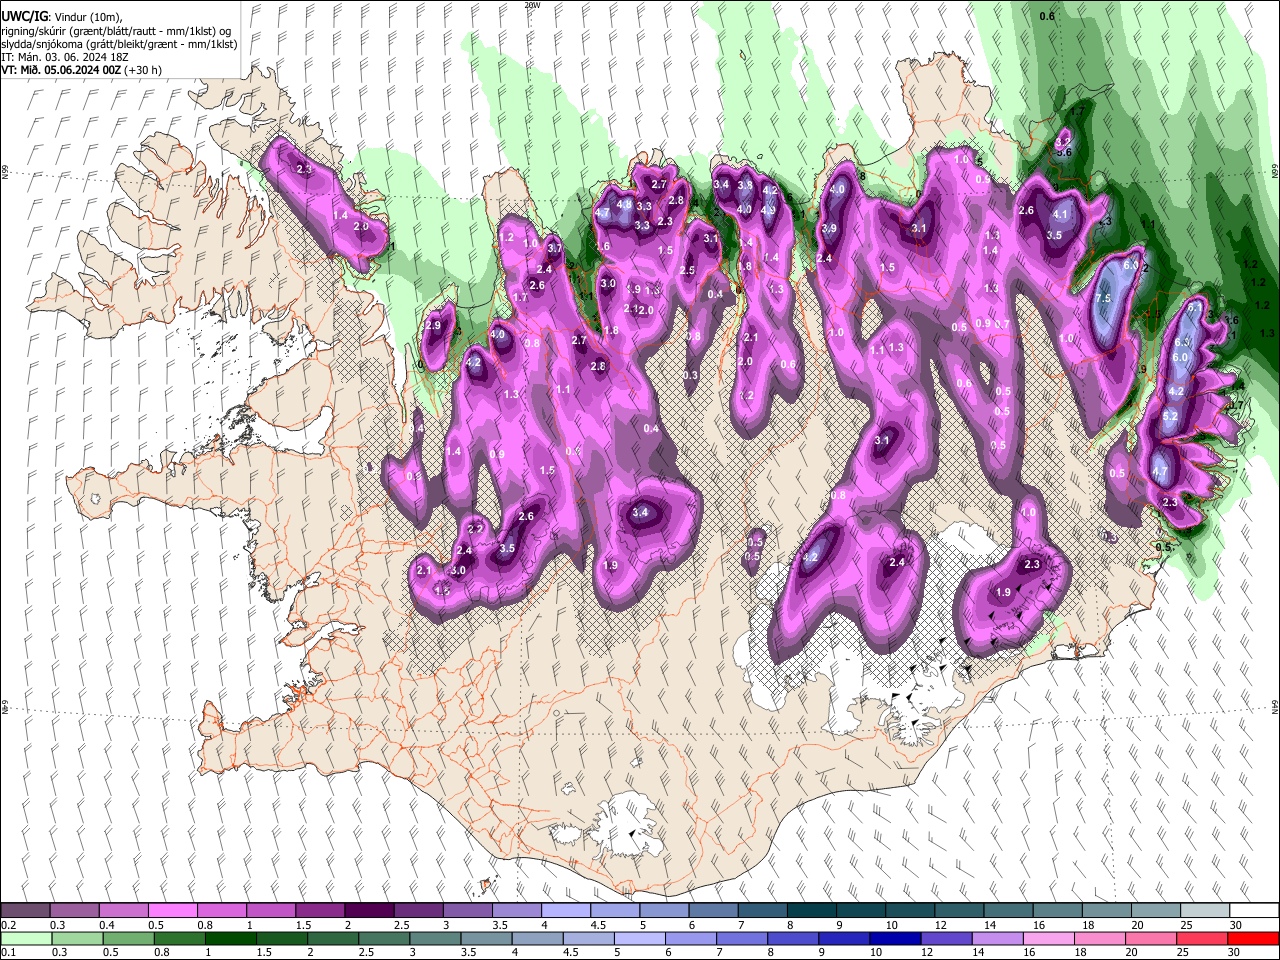Click the '4.1' snowfall value on the map

[1061, 214]
